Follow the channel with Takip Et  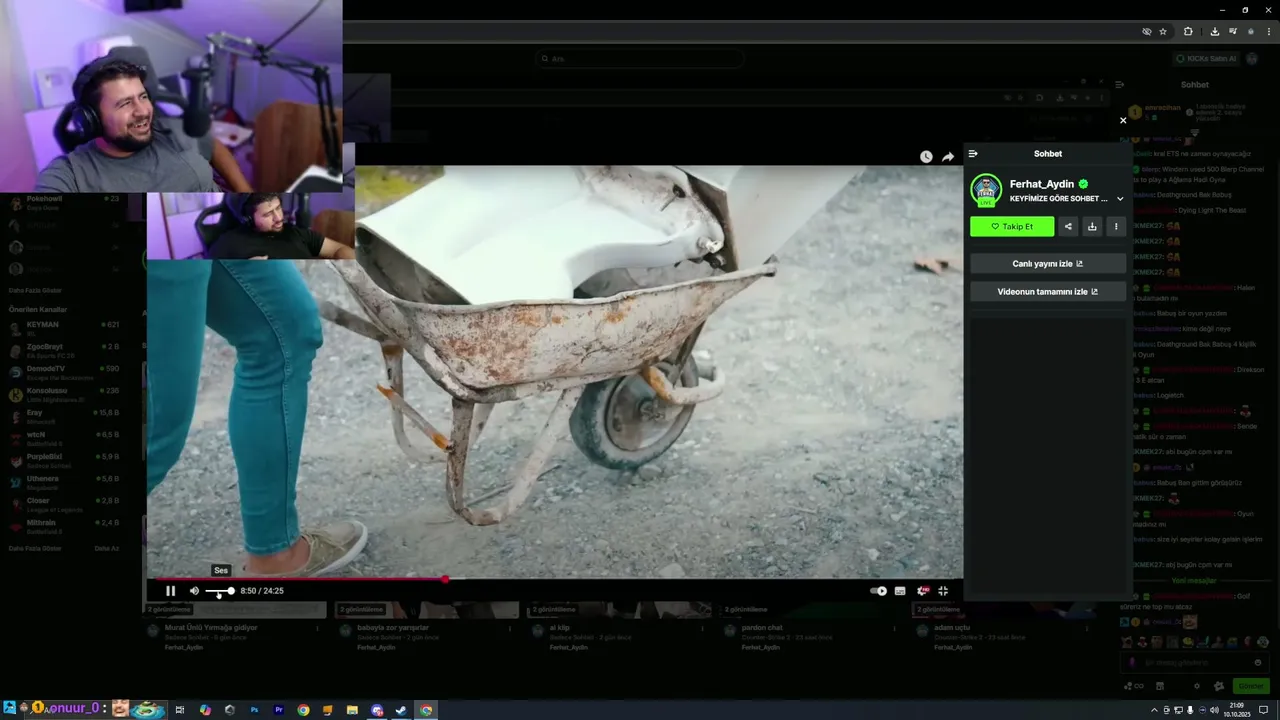1012,227
